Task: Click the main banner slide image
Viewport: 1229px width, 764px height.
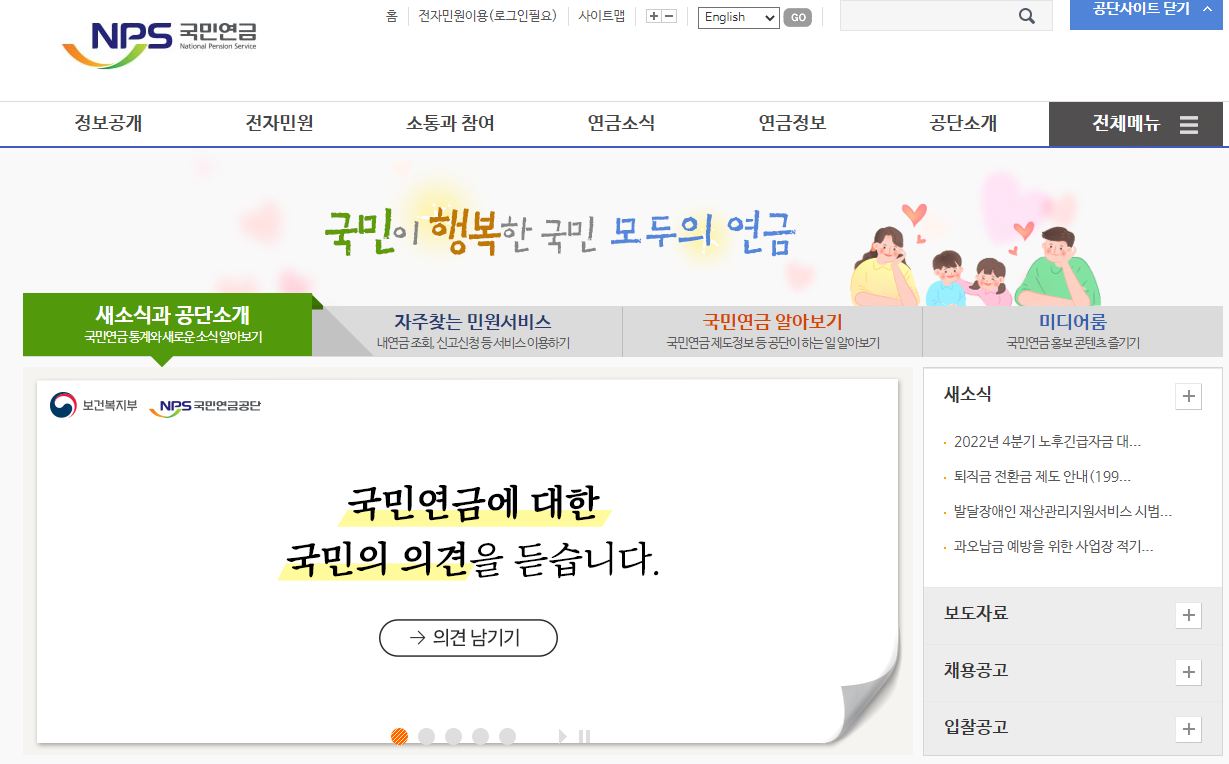Action: coord(467,561)
